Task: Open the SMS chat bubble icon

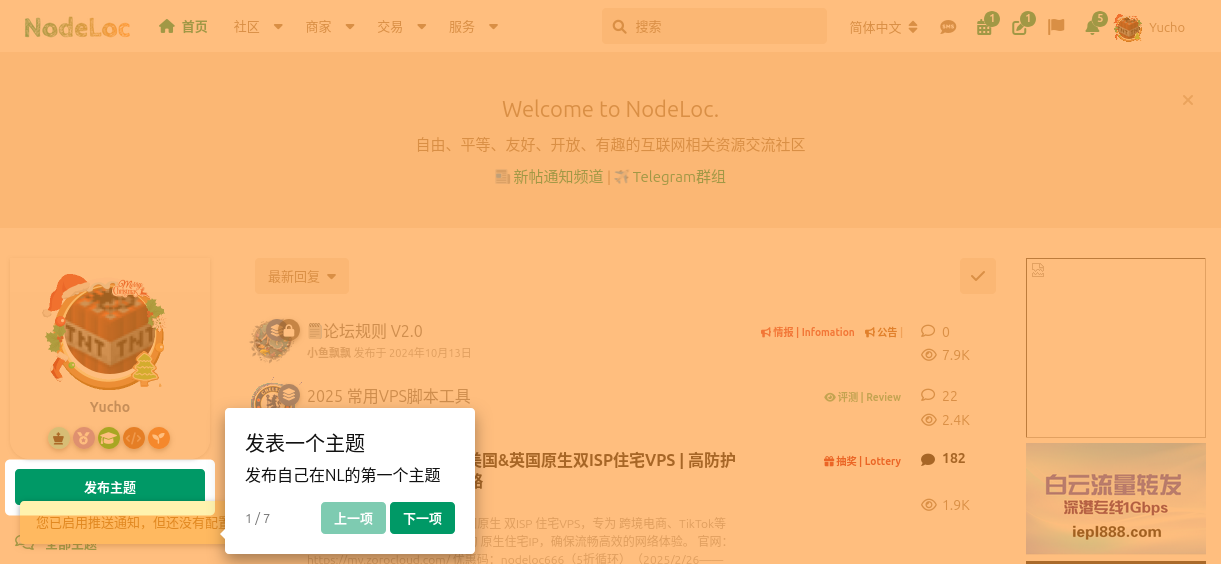Action: 948,28
